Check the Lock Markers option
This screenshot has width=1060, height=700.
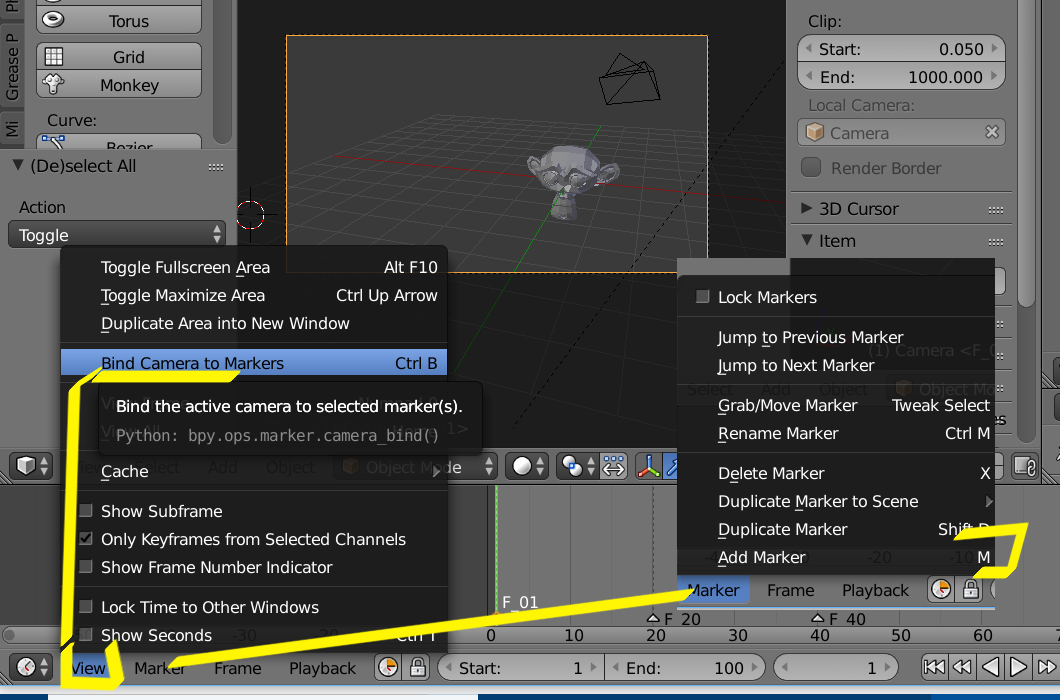703,296
